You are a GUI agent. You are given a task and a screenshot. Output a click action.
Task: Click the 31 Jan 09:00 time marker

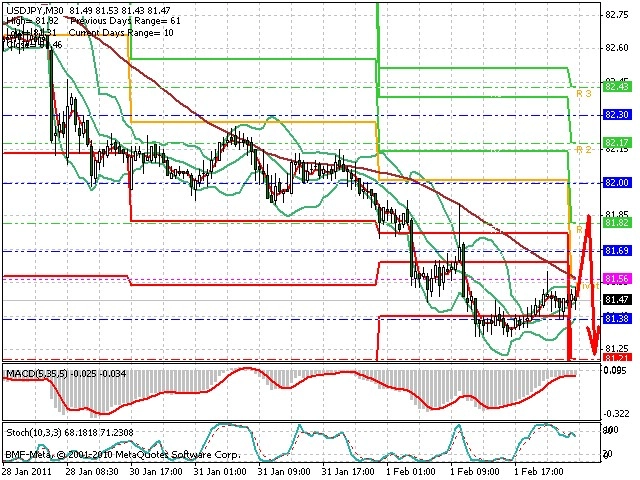point(284,472)
